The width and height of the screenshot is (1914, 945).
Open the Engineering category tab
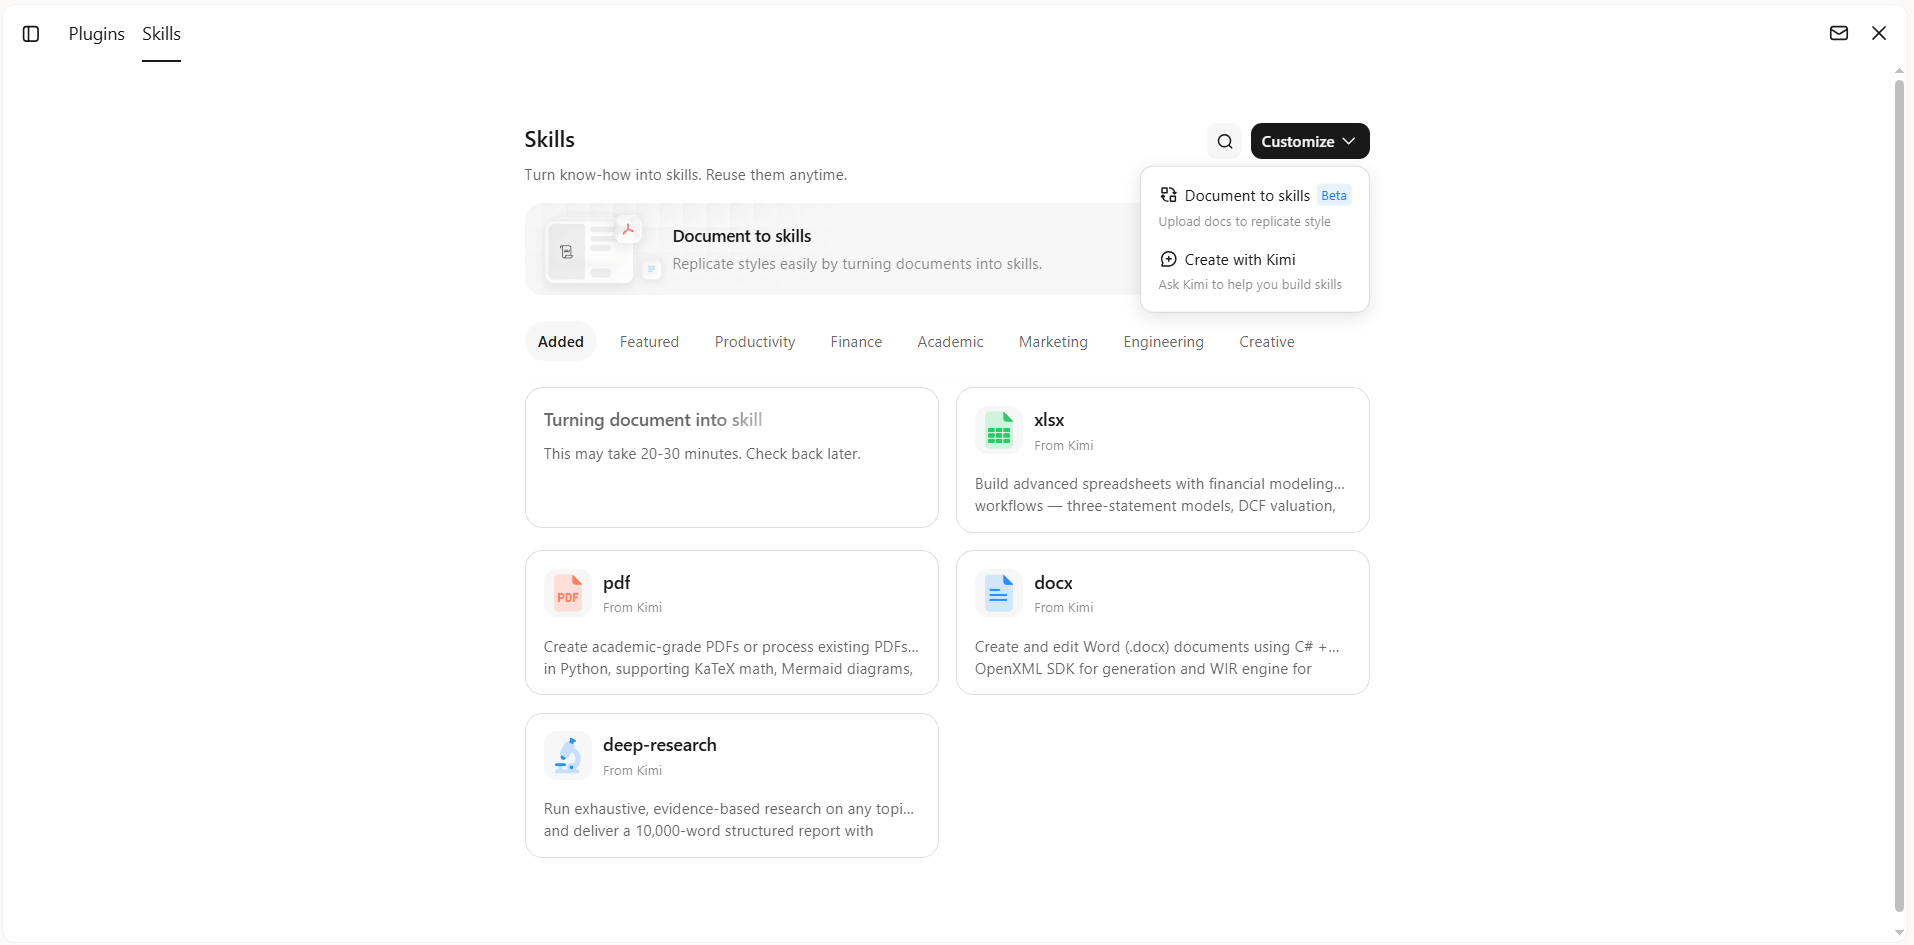1163,342
